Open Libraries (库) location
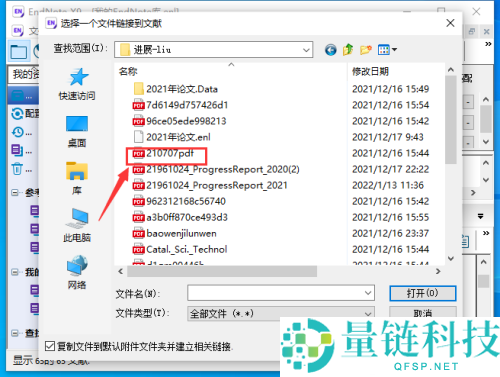500x377 pixels. pos(77,178)
